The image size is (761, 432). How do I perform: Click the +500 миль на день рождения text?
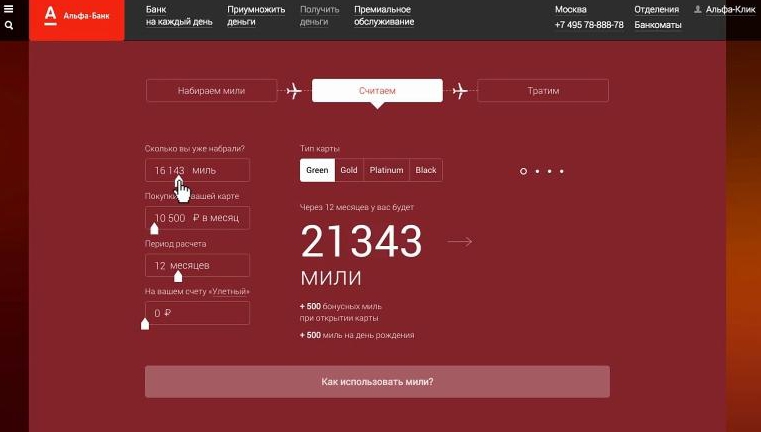[x=357, y=335]
